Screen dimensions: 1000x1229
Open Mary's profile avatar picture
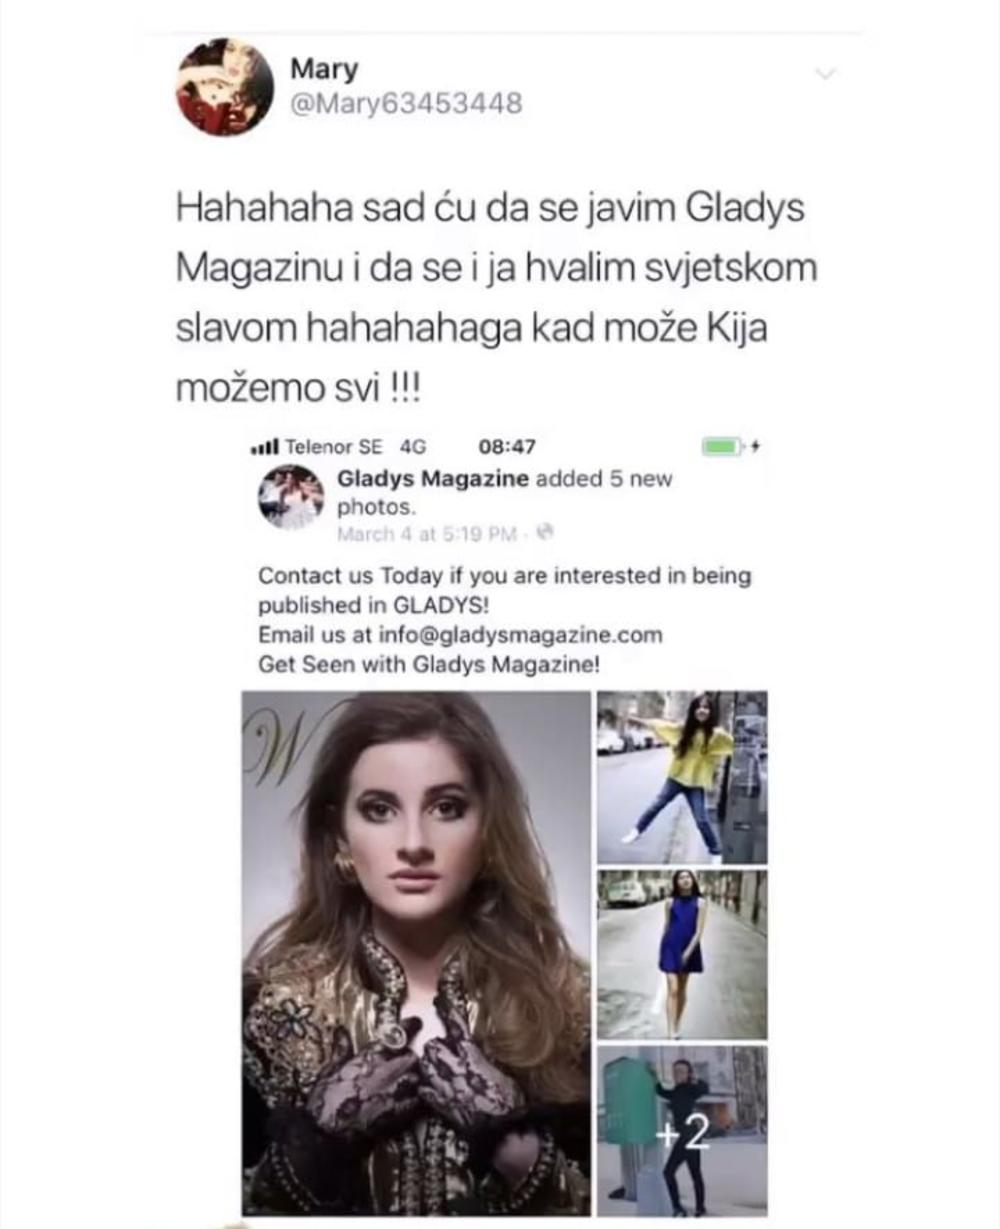(x=225, y=87)
